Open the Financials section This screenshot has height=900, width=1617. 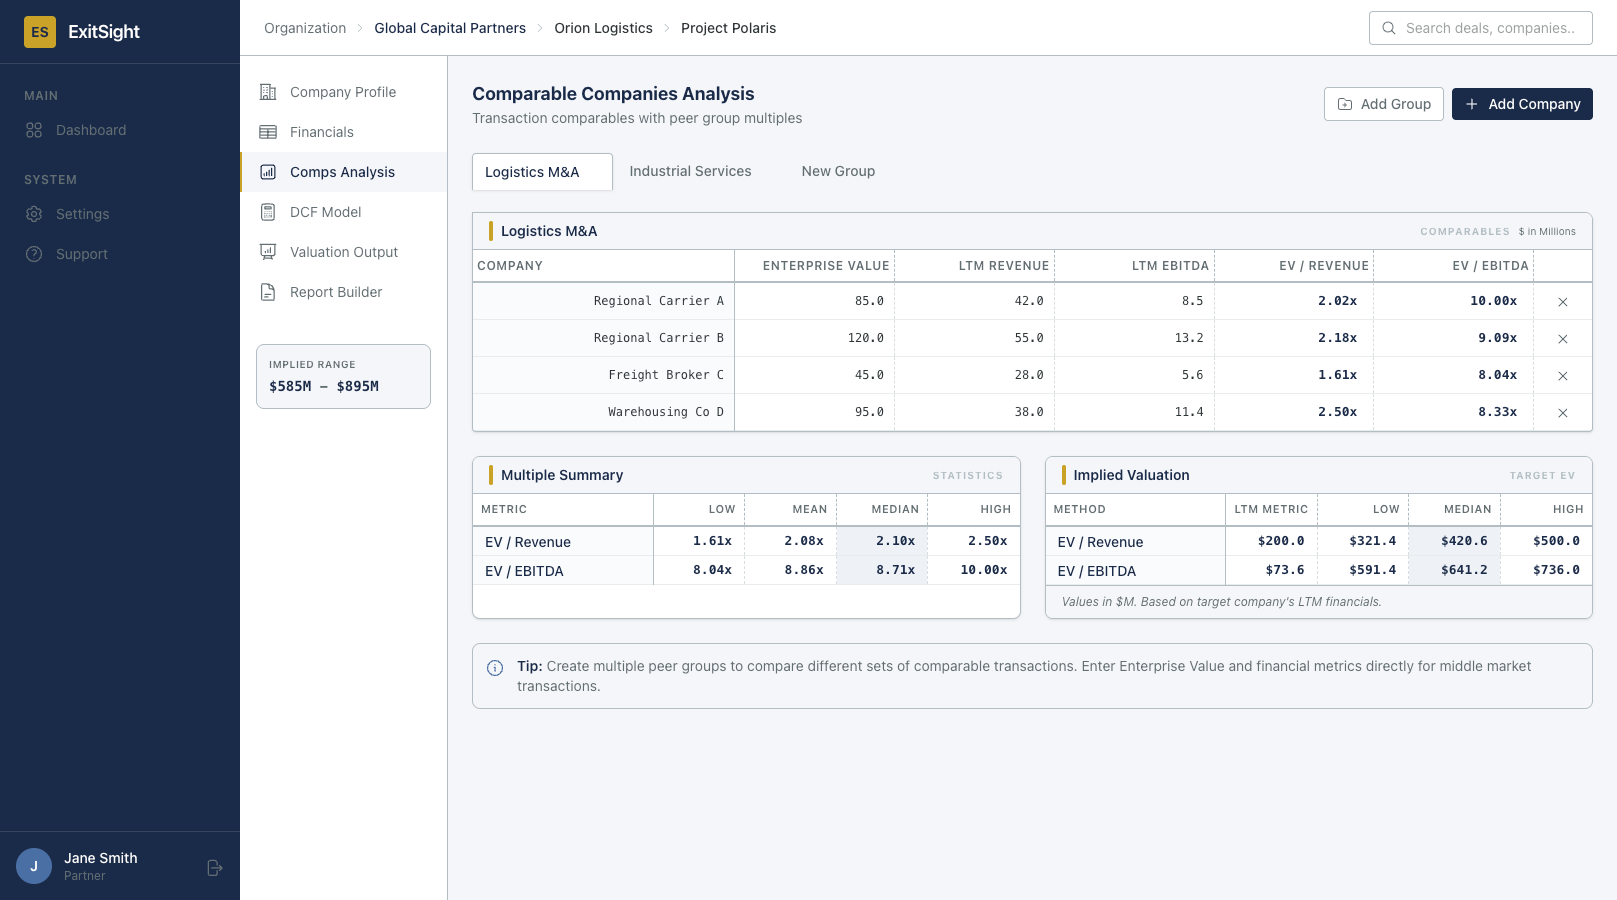pyautogui.click(x=321, y=131)
